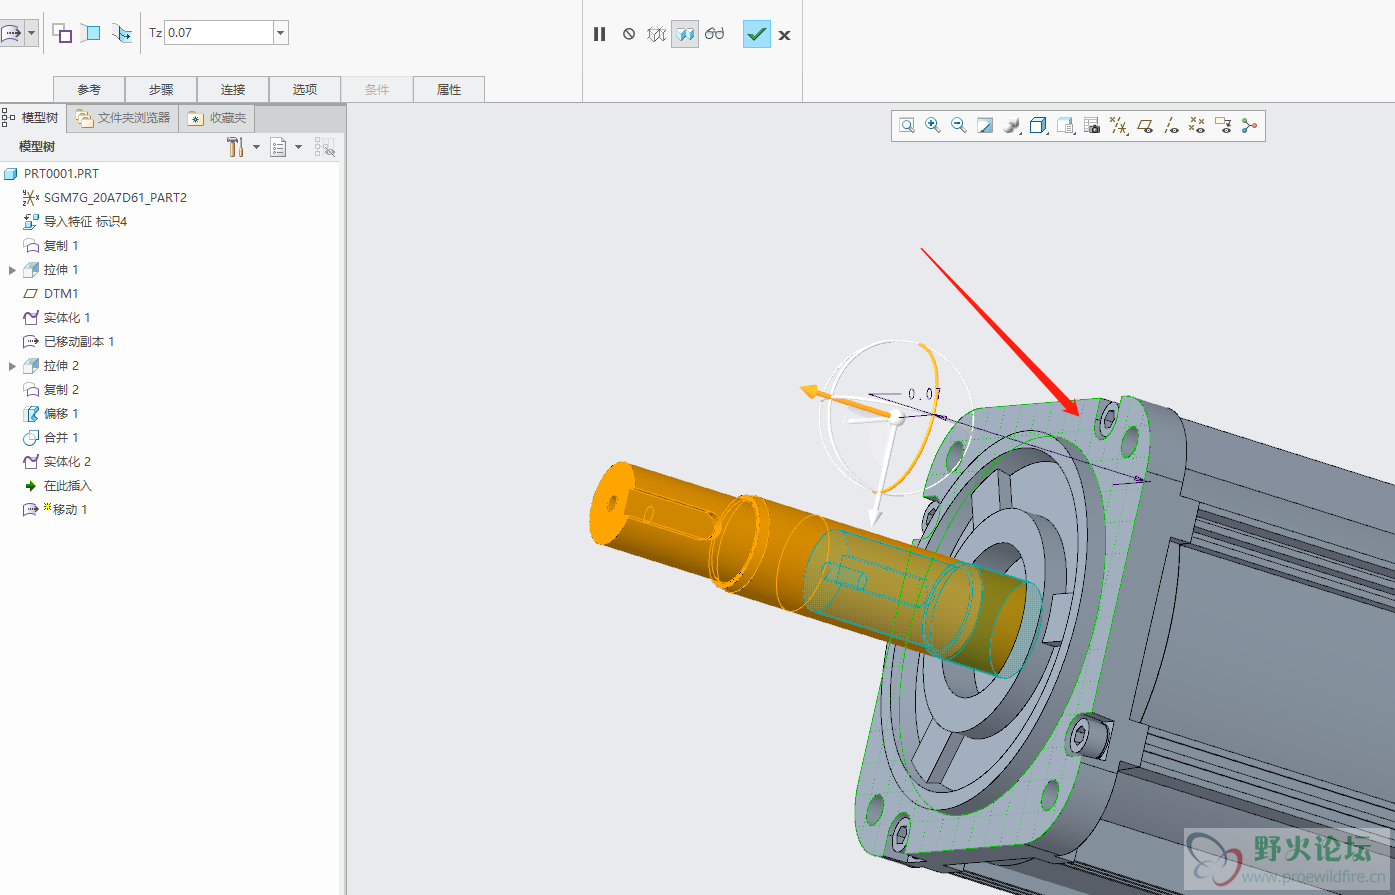1395x895 pixels.
Task: Expand the 拉伸 2 tree node
Action: (12, 366)
